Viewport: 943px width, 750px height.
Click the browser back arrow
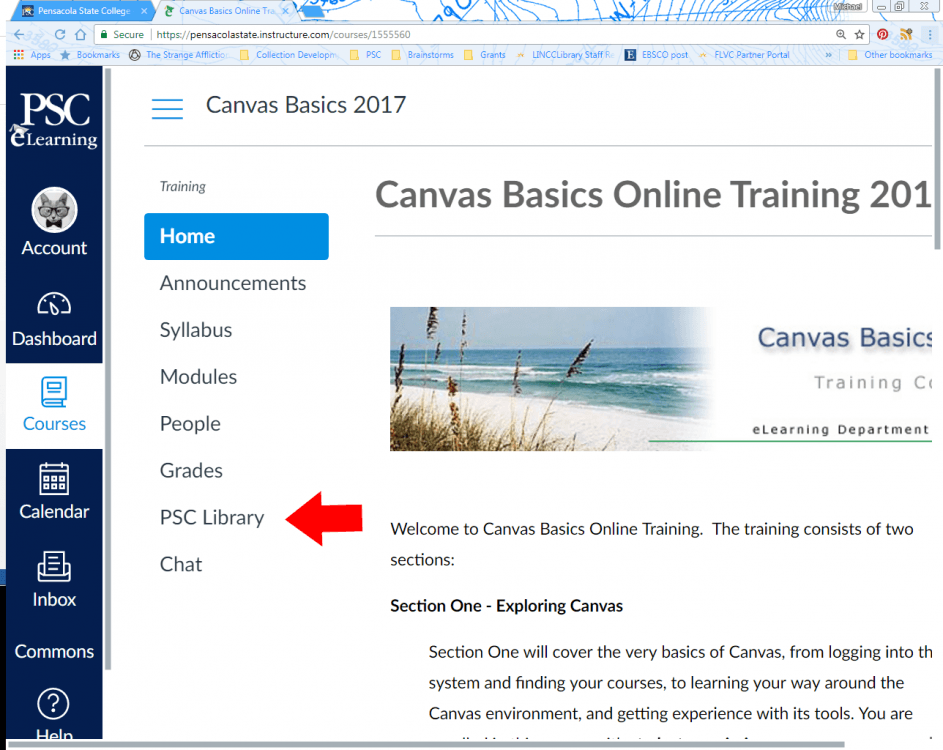(20, 34)
